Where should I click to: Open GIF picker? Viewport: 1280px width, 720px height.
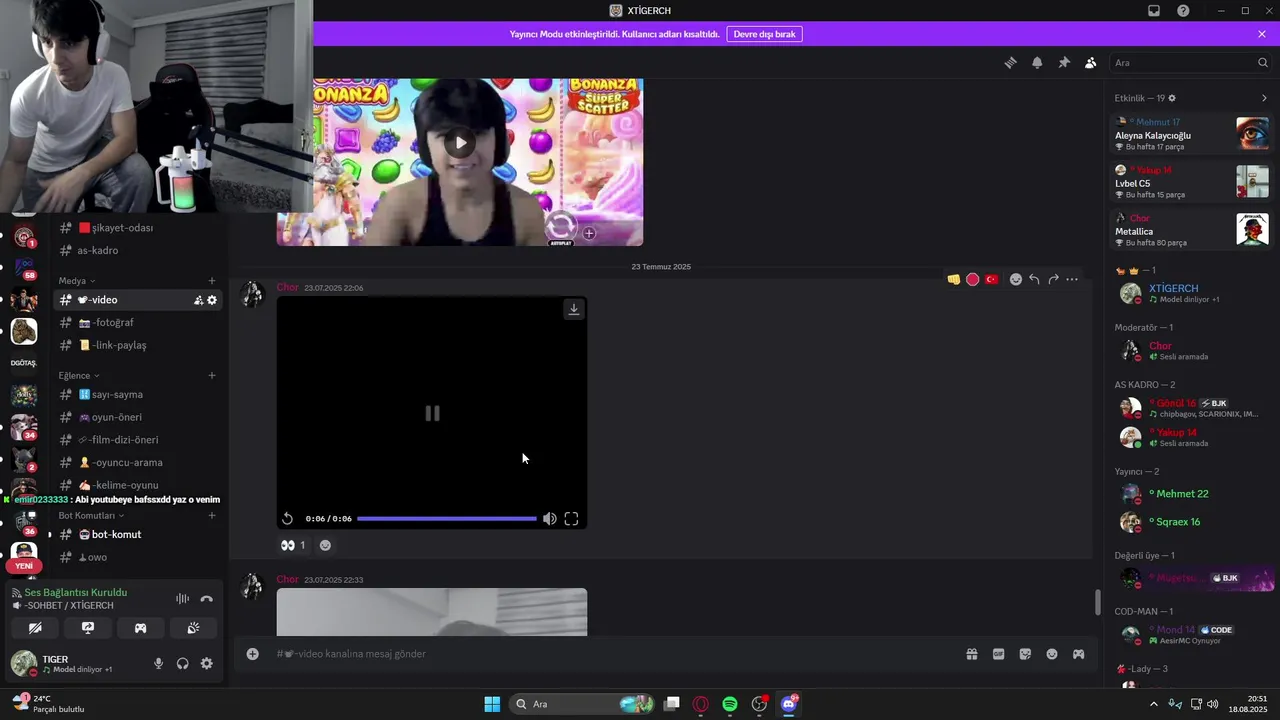coord(998,654)
